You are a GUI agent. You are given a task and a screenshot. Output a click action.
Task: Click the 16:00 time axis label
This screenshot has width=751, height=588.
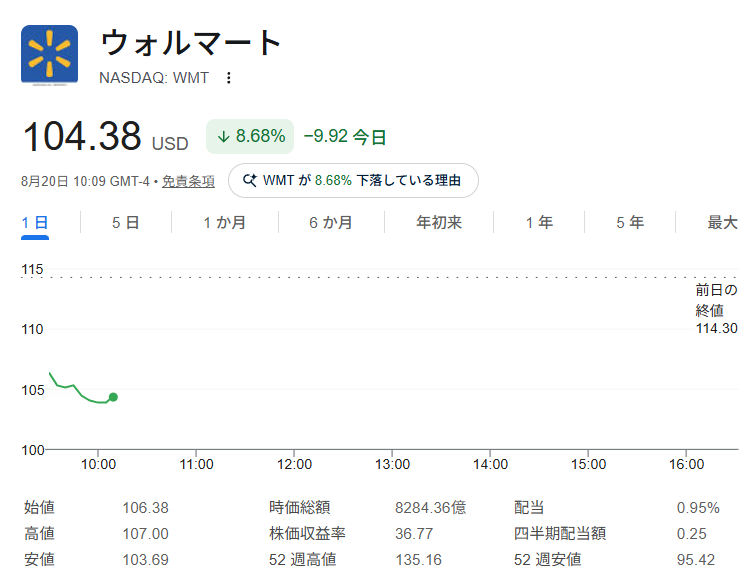click(x=686, y=464)
